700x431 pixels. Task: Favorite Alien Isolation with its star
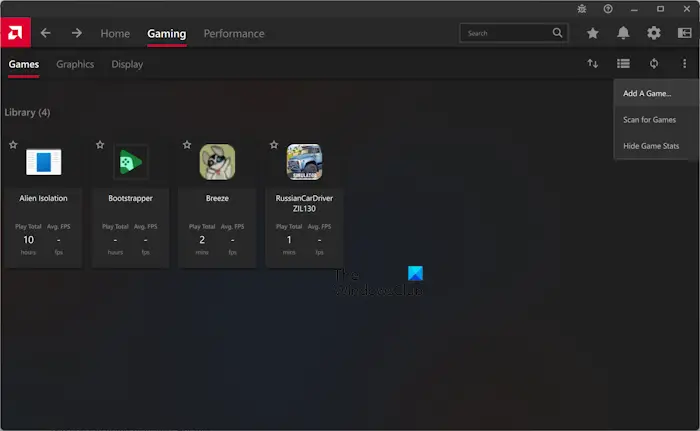(x=13, y=145)
